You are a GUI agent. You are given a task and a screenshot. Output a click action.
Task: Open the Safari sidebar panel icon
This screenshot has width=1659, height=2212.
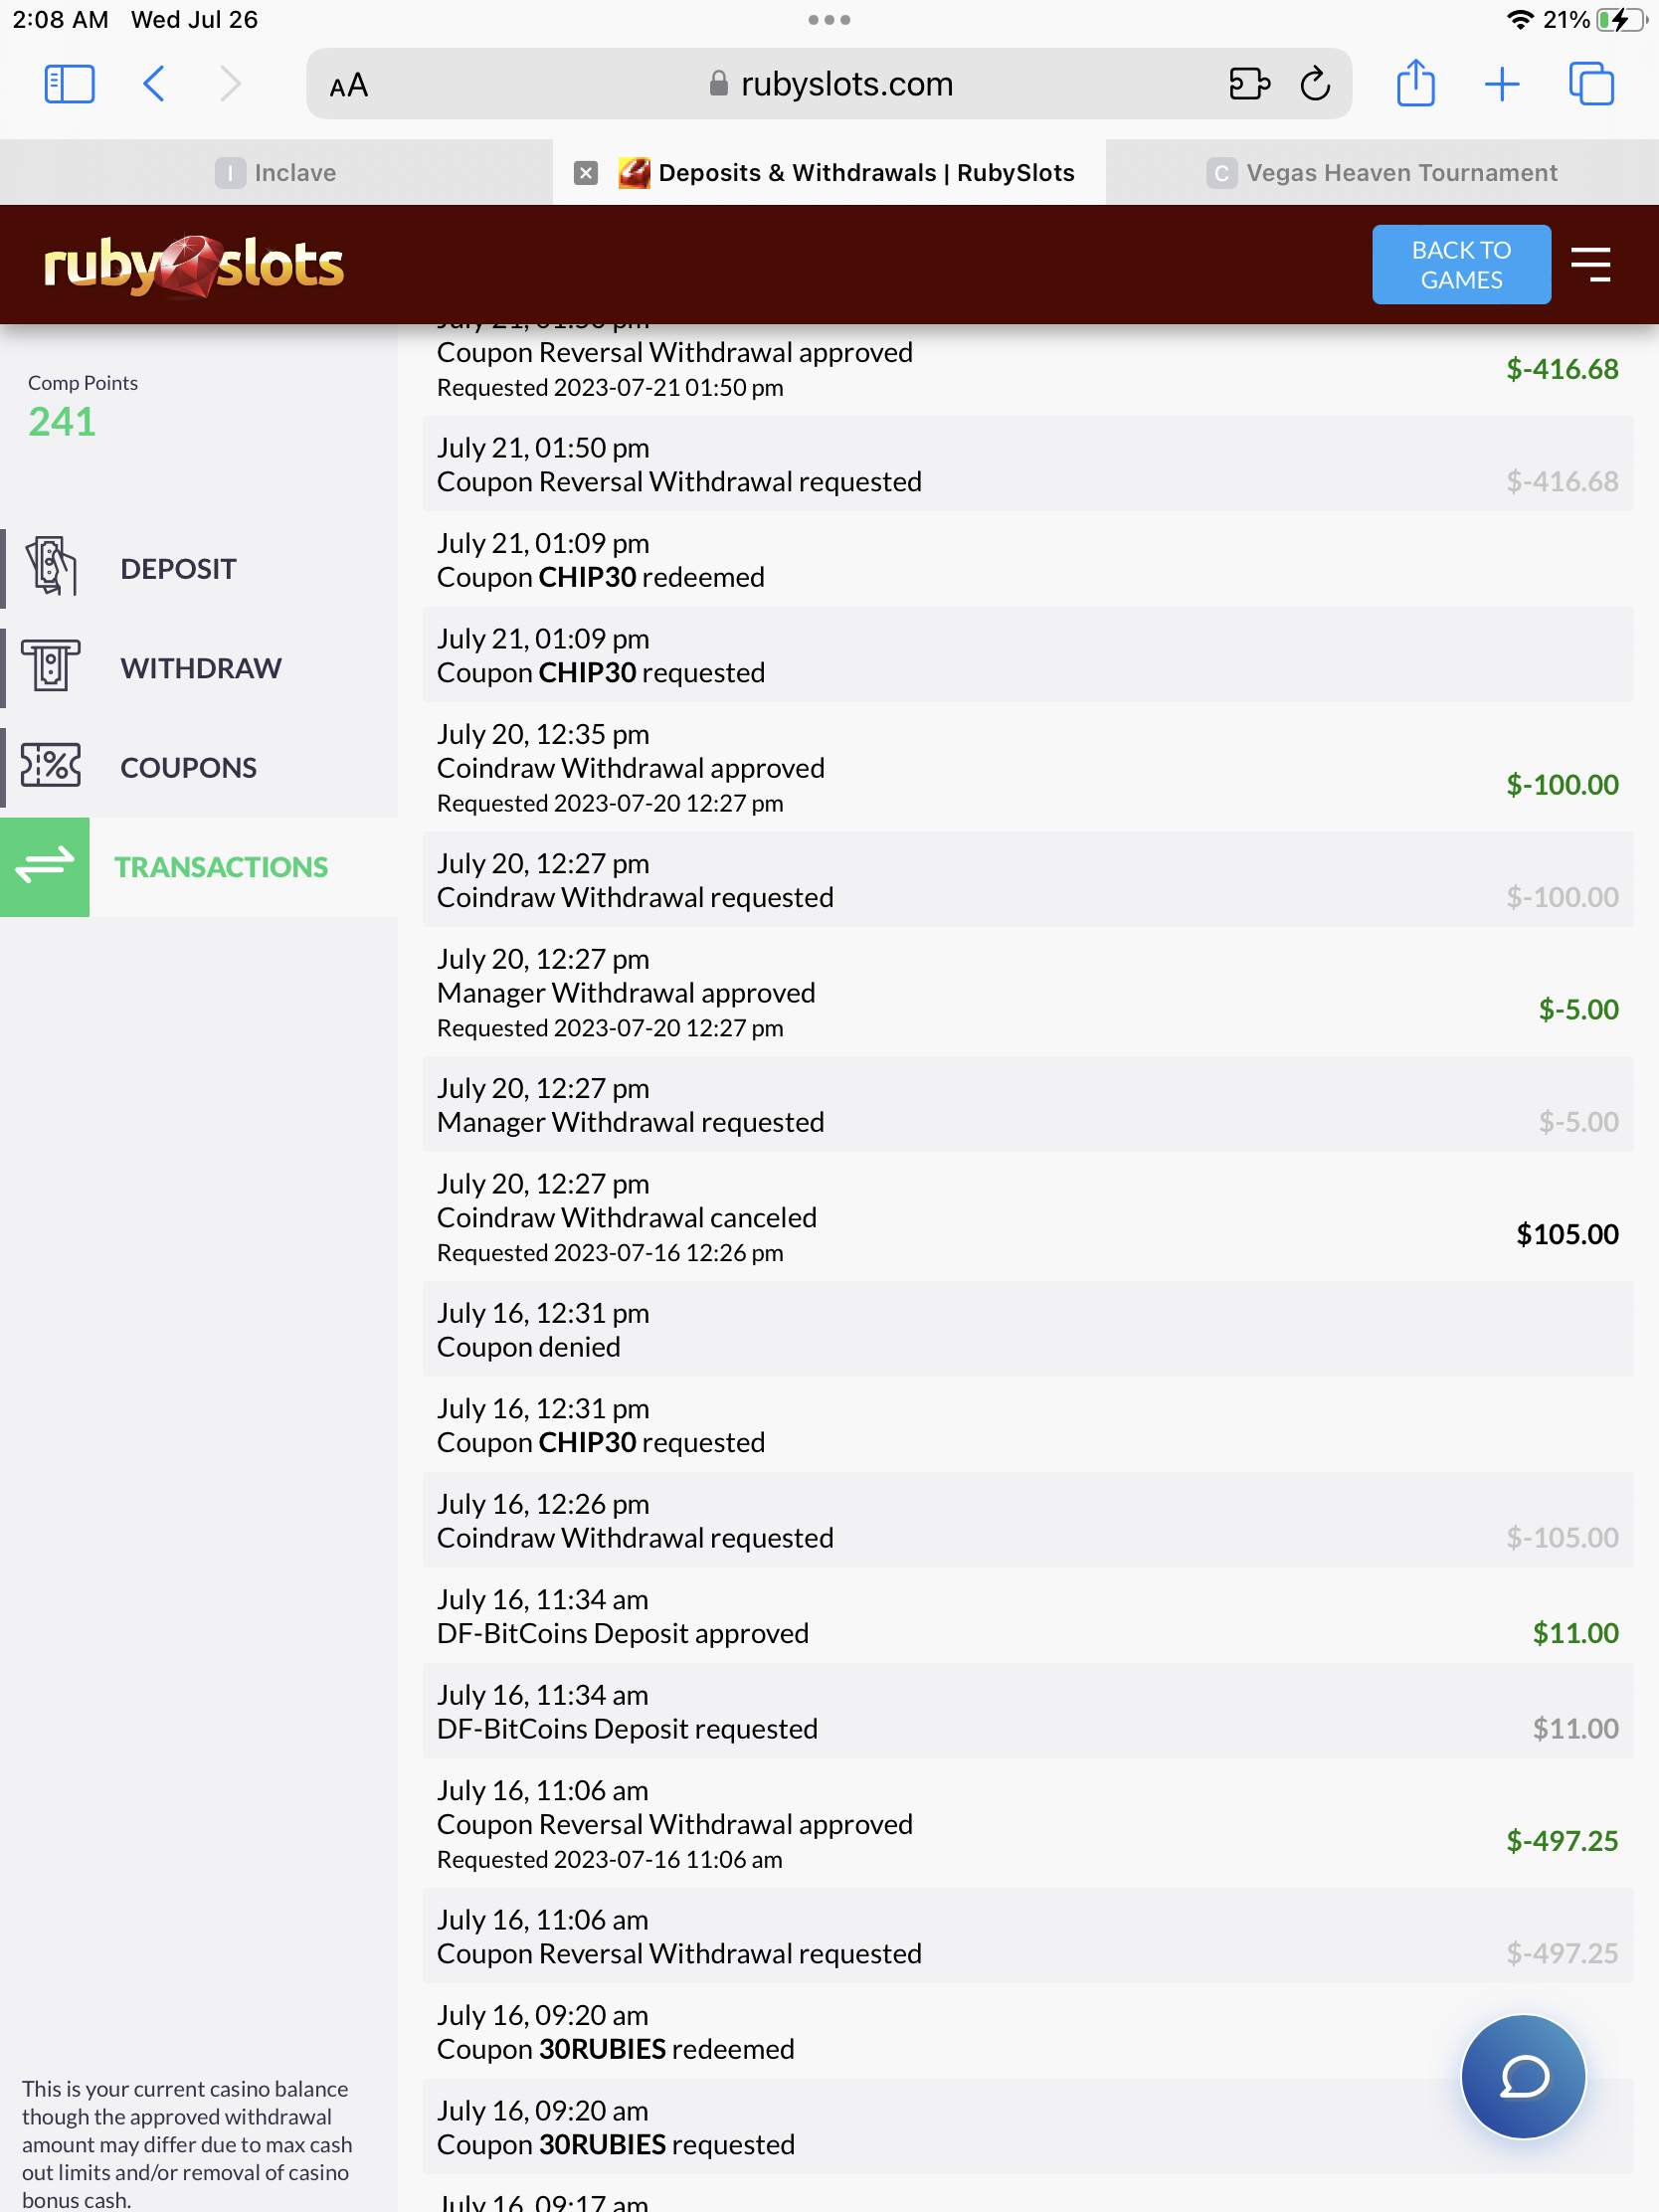(69, 84)
